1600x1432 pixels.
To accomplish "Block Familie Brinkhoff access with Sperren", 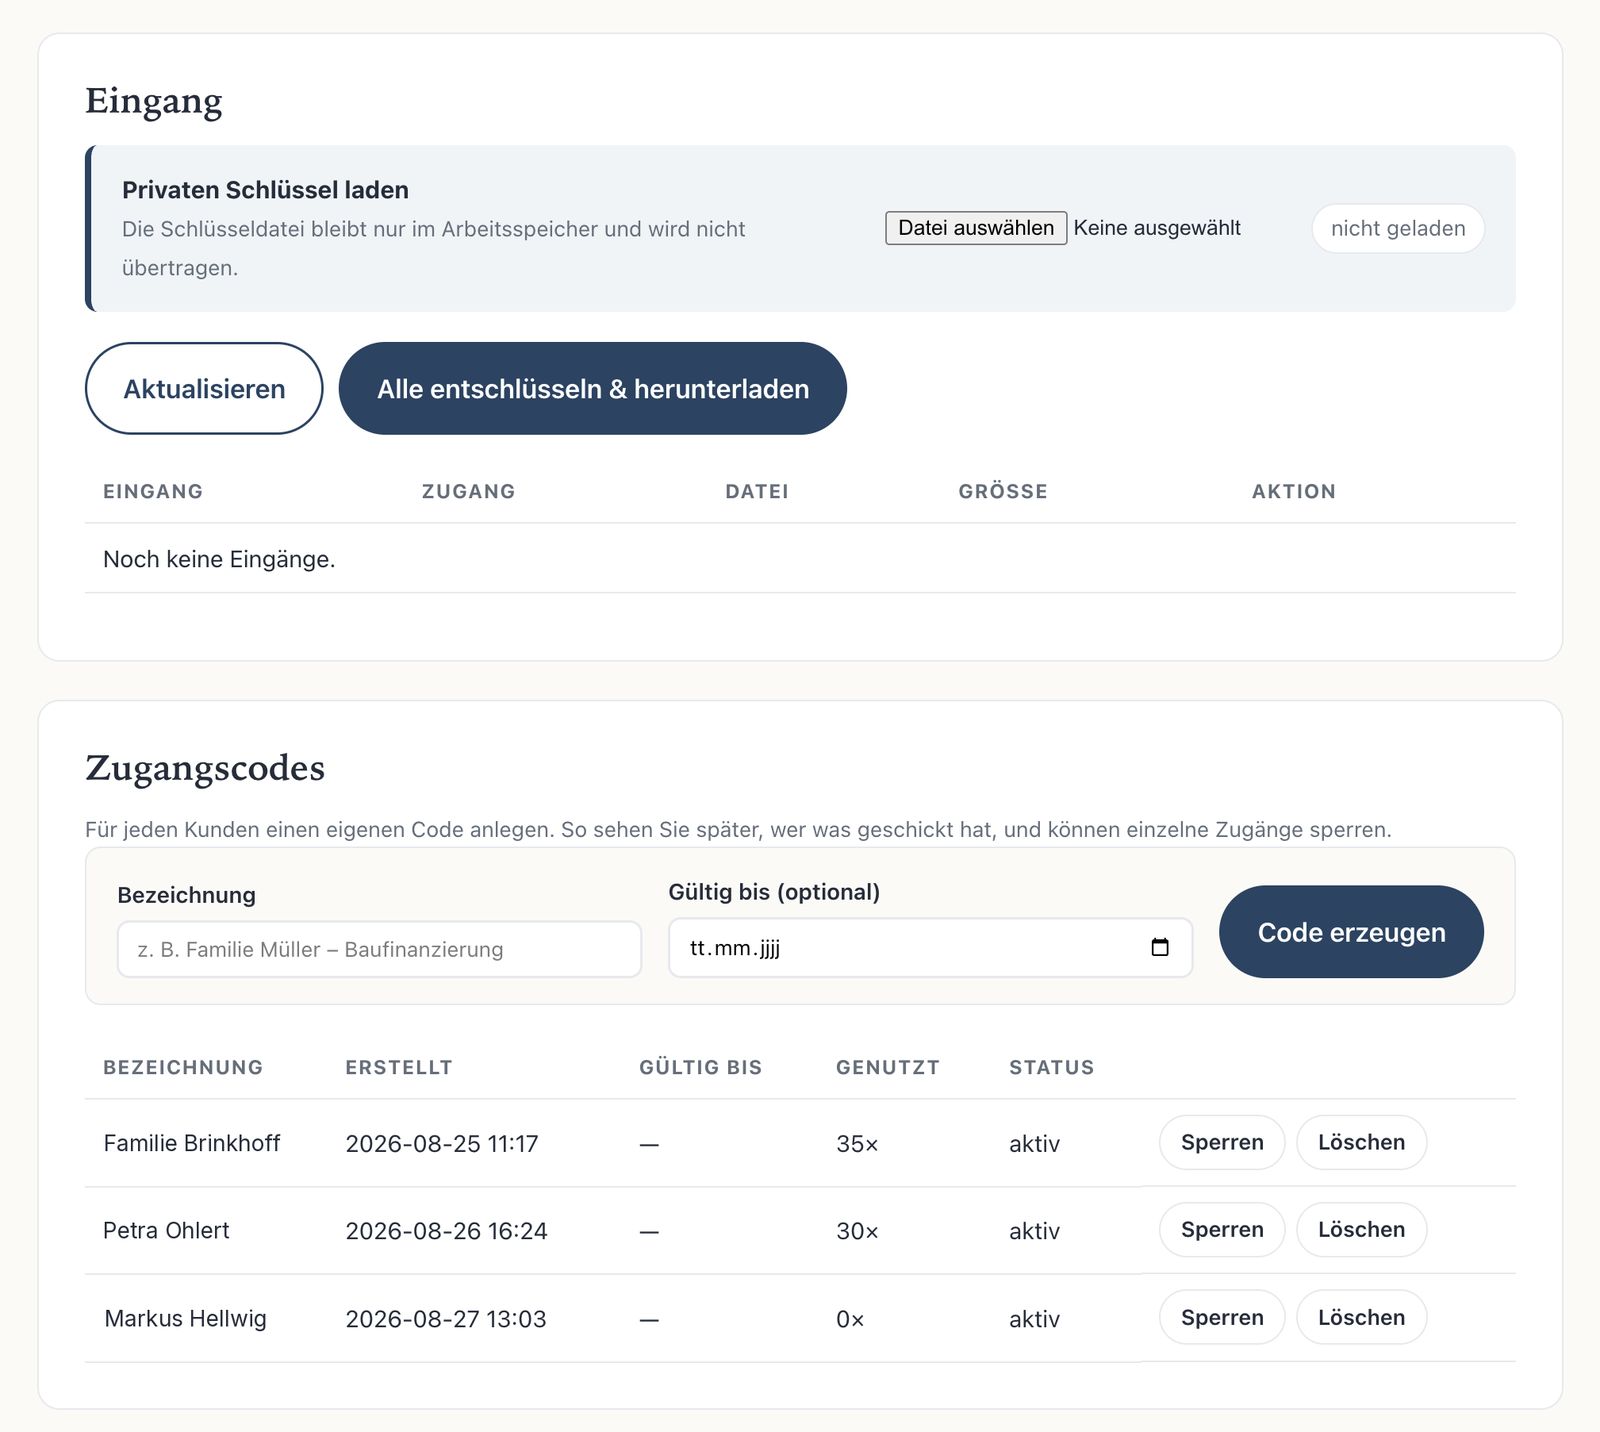I will coord(1222,1142).
